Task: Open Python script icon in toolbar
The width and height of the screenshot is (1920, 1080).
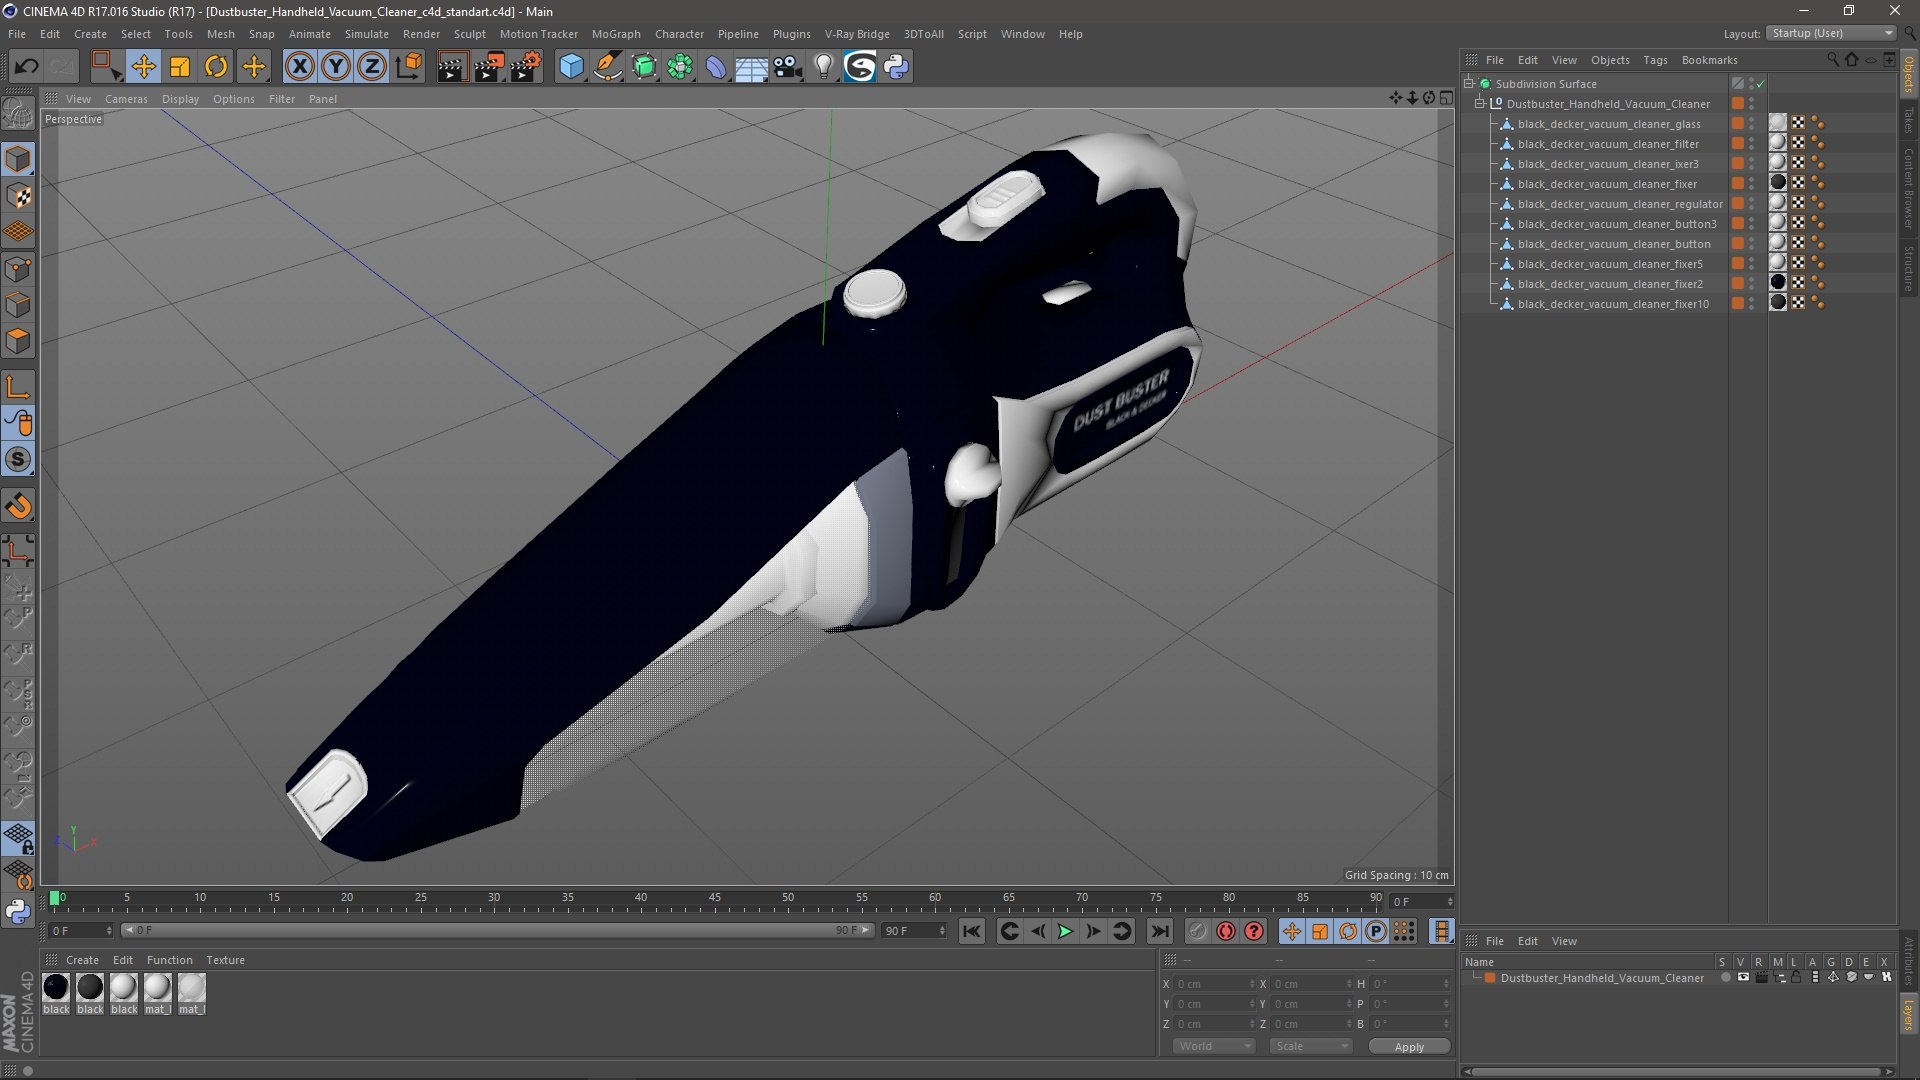Action: coord(896,67)
